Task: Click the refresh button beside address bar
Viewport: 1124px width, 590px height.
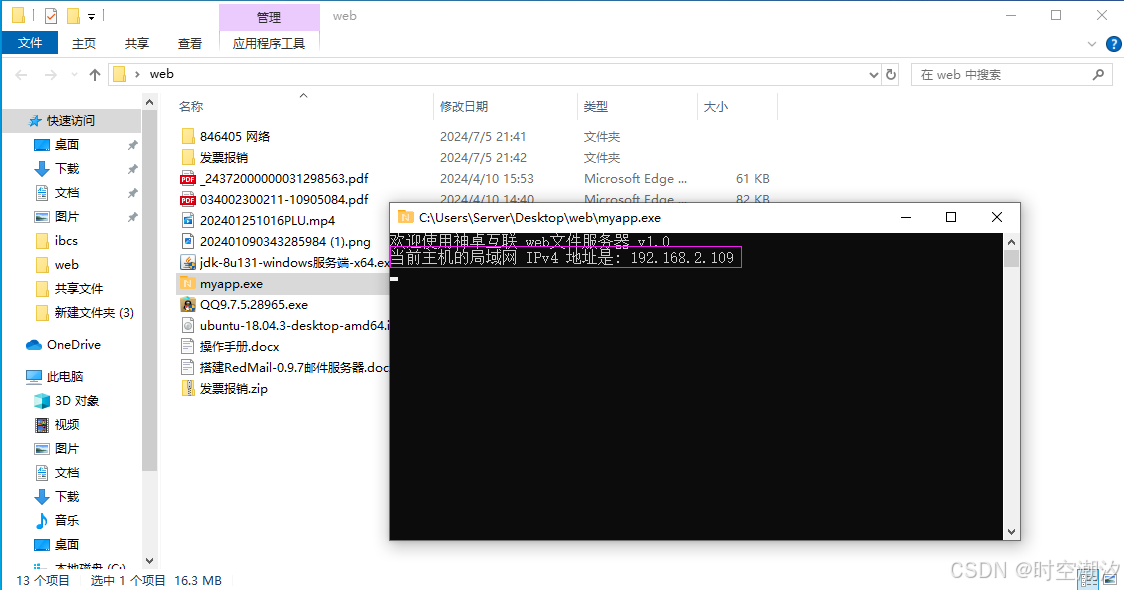Action: (891, 74)
